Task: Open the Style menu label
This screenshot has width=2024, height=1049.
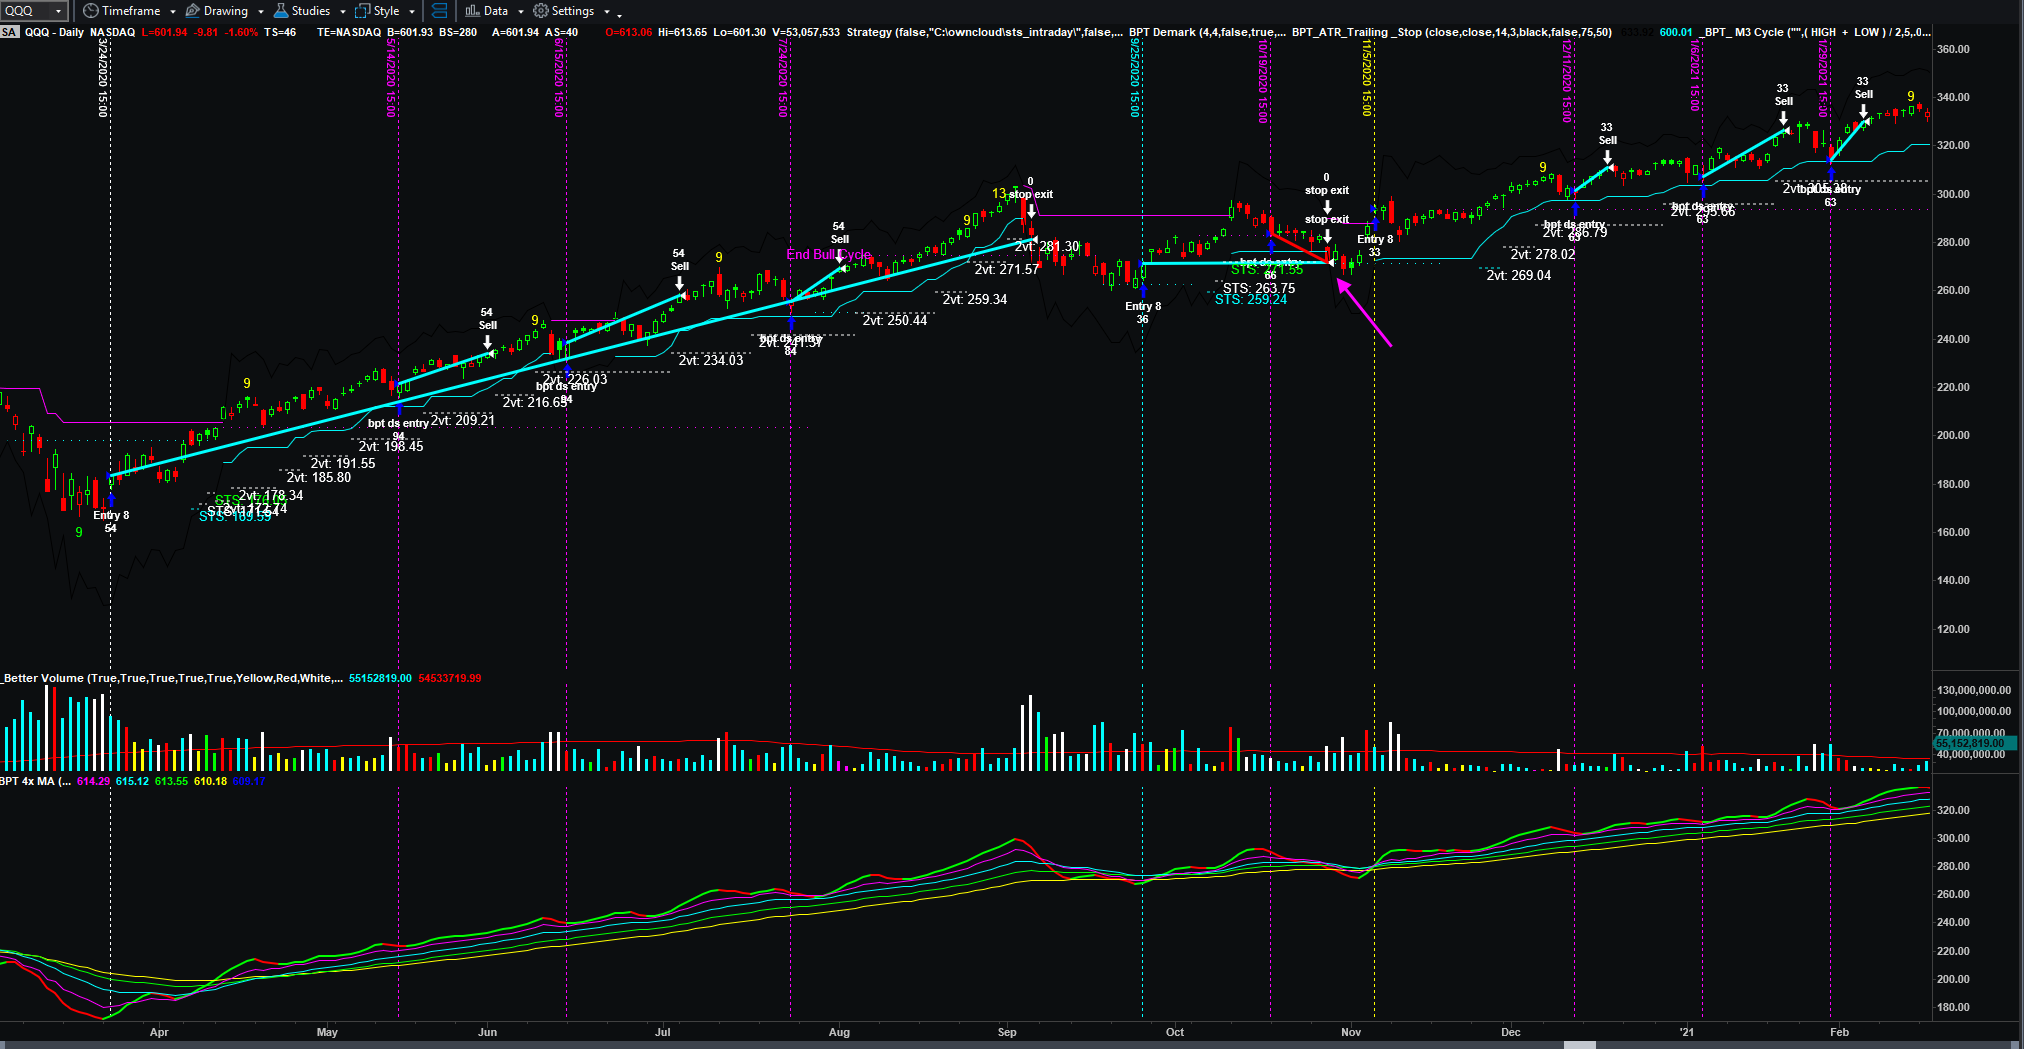Action: click(x=386, y=11)
